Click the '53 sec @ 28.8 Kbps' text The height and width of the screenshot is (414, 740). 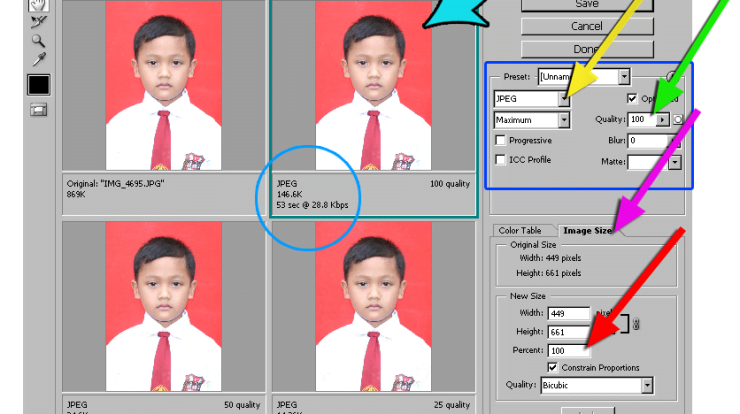(x=312, y=205)
